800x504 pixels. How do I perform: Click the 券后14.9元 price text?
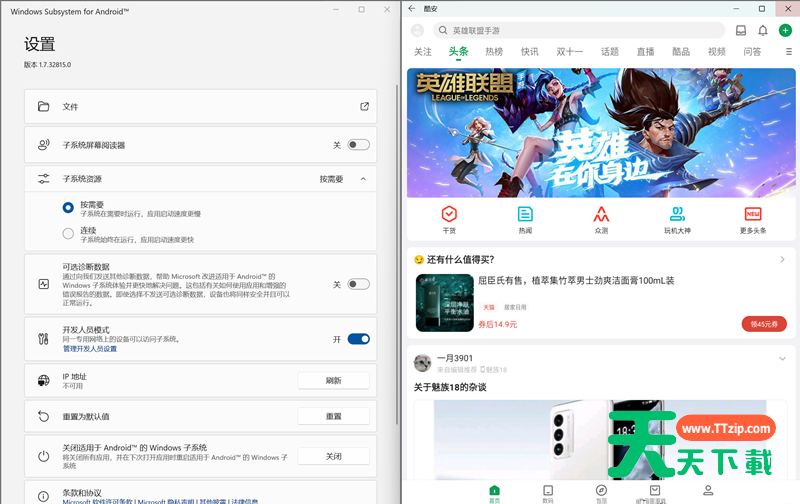[497, 324]
